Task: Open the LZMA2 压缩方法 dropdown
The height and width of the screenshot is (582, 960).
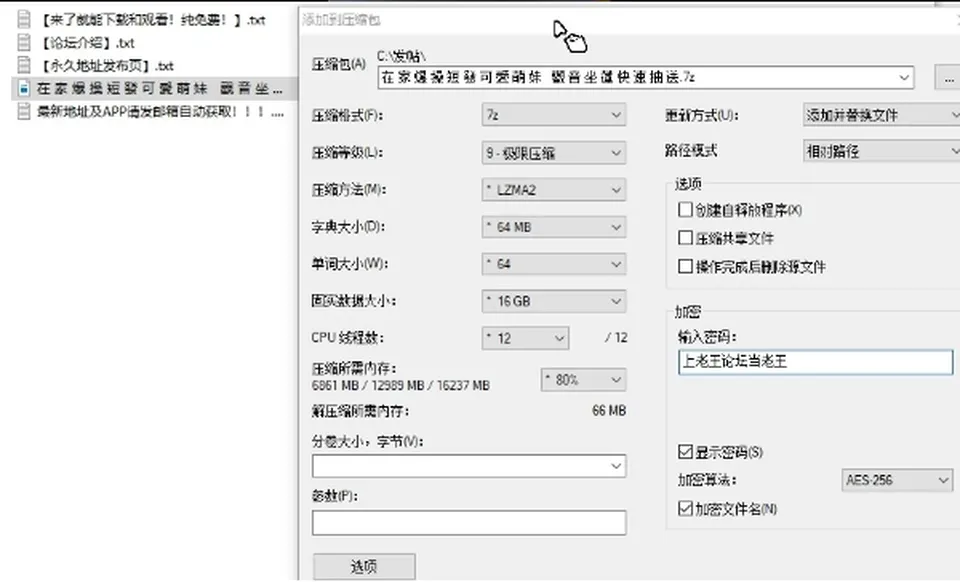Action: click(x=553, y=190)
